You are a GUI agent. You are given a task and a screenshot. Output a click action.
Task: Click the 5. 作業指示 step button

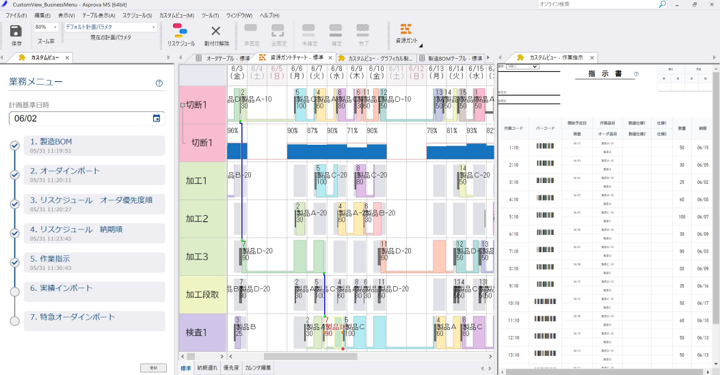pos(94,263)
